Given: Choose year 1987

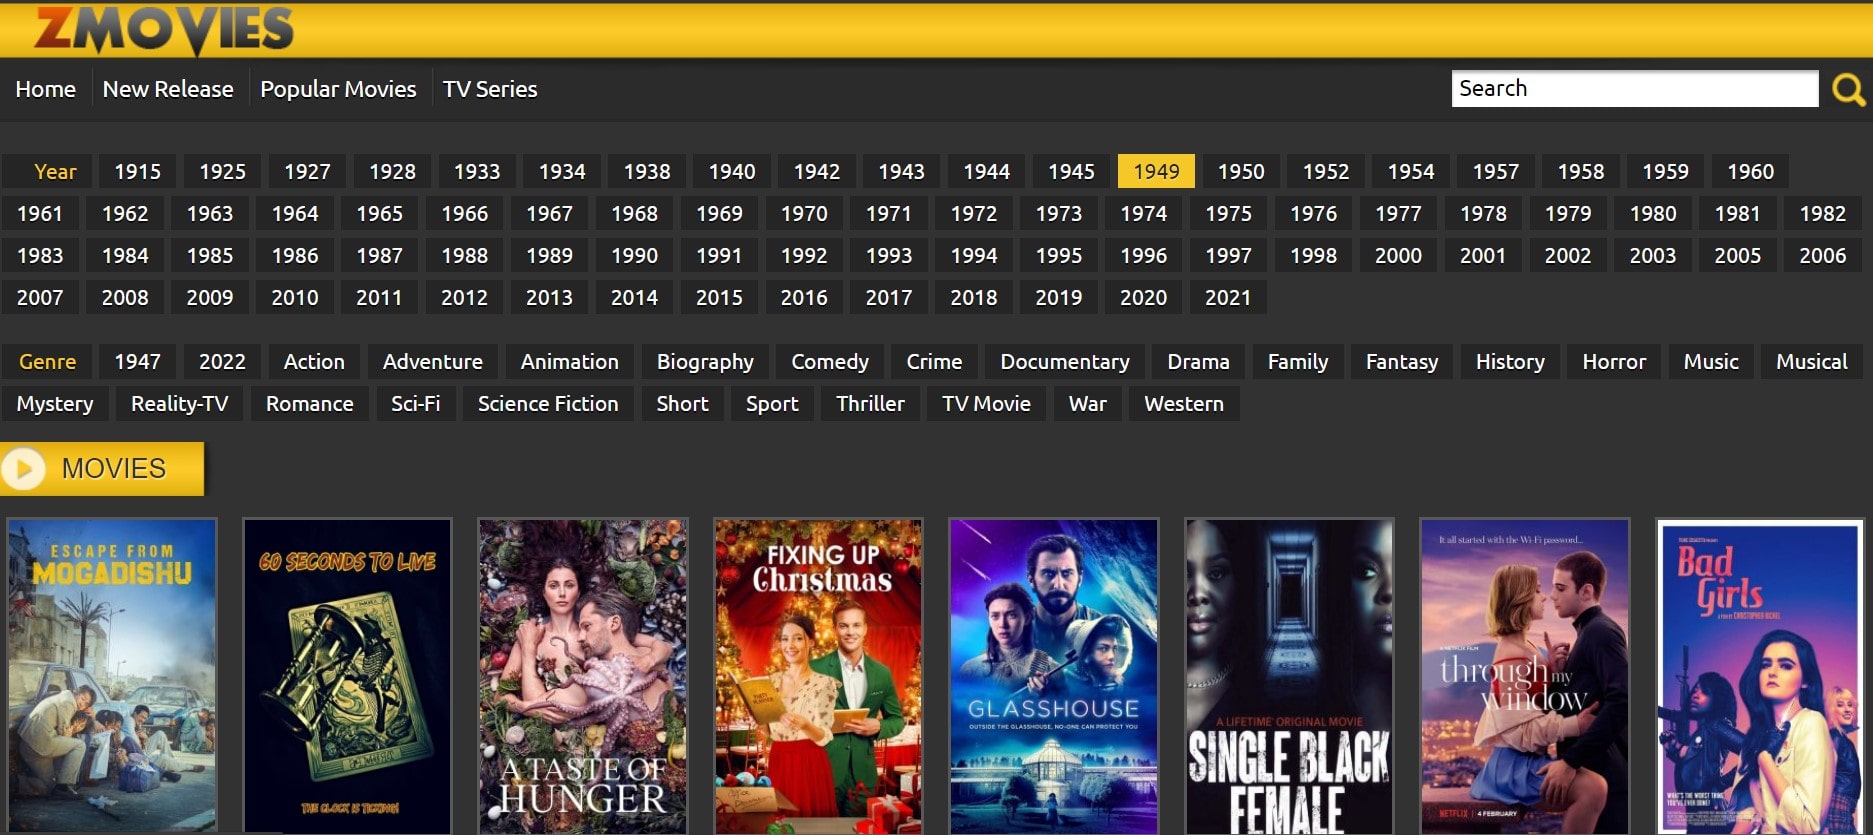Looking at the screenshot, I should [379, 255].
